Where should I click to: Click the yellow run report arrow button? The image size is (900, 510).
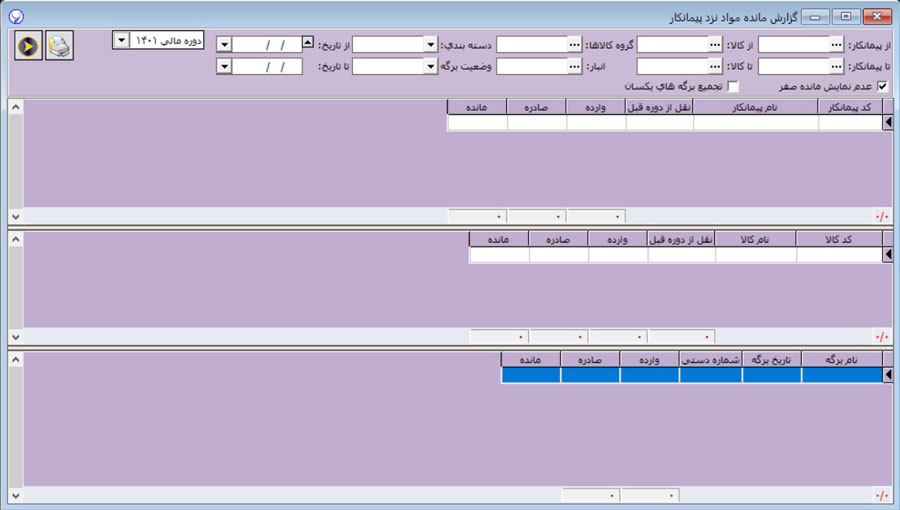29,46
